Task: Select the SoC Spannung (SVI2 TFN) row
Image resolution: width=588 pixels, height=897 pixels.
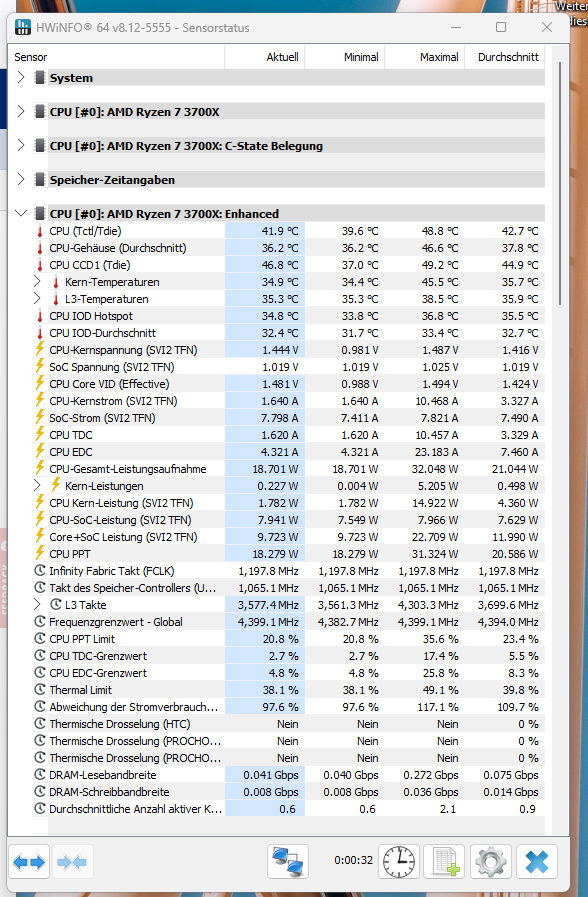Action: coord(288,367)
